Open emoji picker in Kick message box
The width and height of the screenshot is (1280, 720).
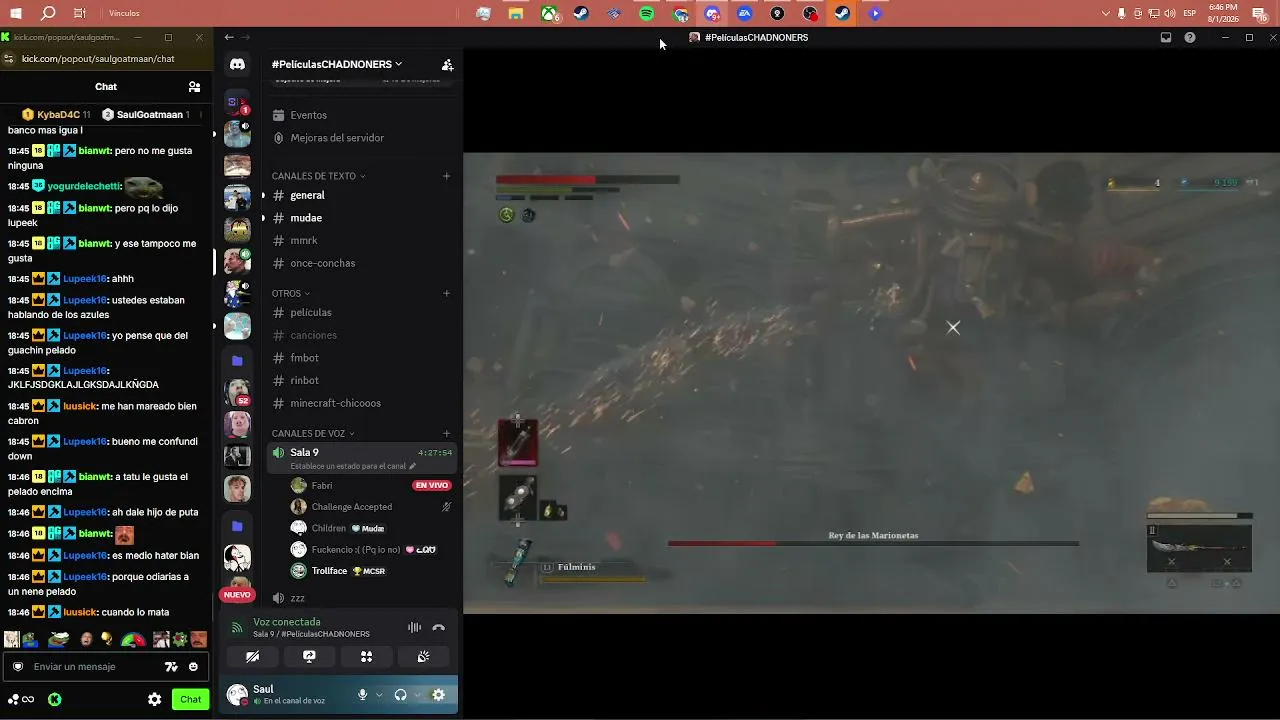(x=193, y=667)
